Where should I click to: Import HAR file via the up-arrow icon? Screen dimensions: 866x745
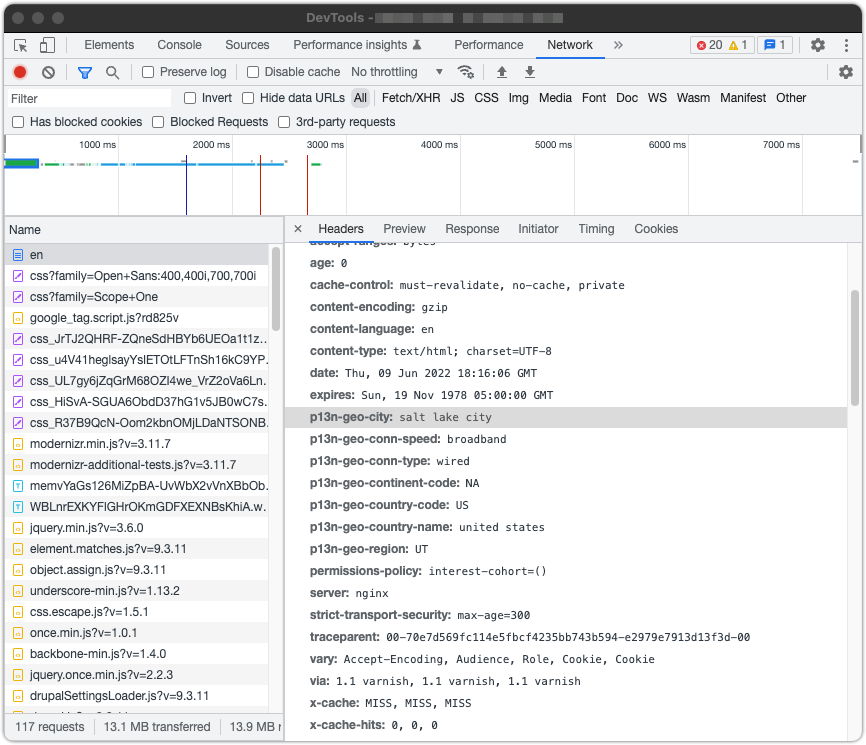[501, 72]
